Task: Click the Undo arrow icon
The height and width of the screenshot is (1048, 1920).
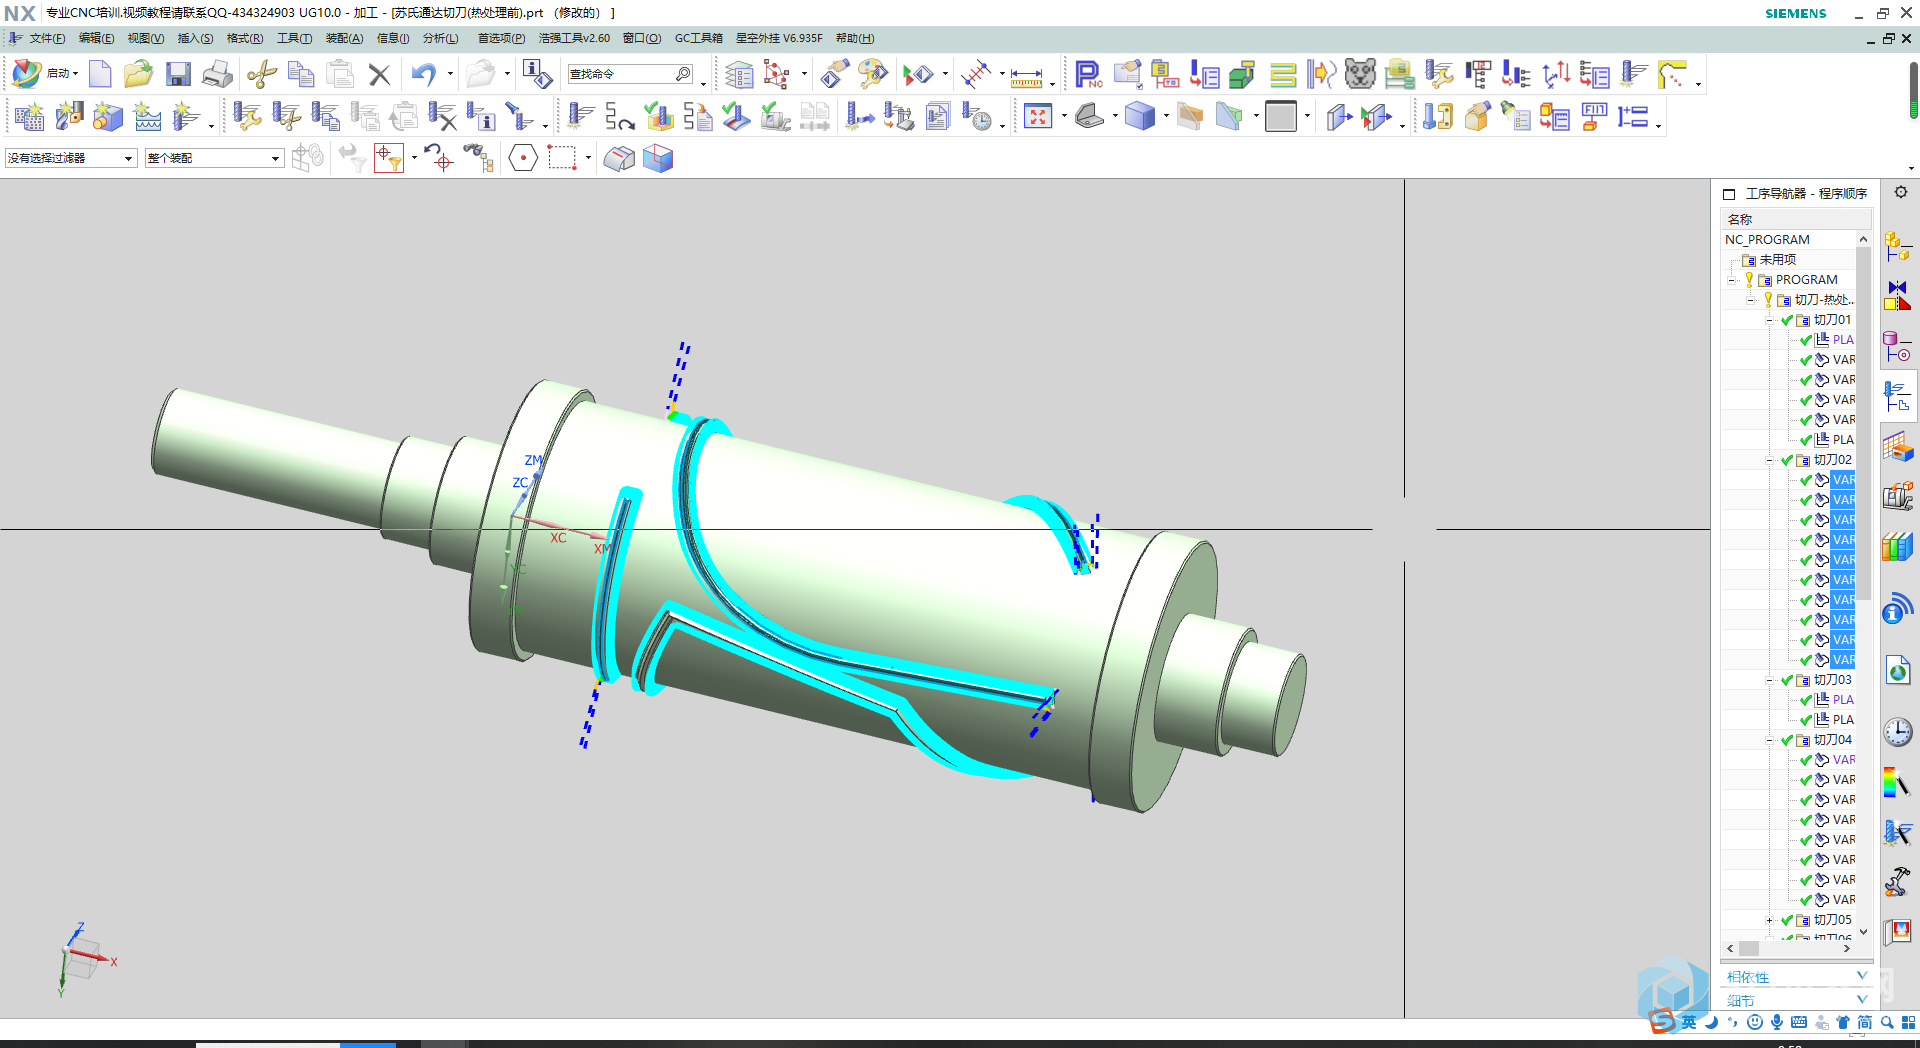Action: 424,74
